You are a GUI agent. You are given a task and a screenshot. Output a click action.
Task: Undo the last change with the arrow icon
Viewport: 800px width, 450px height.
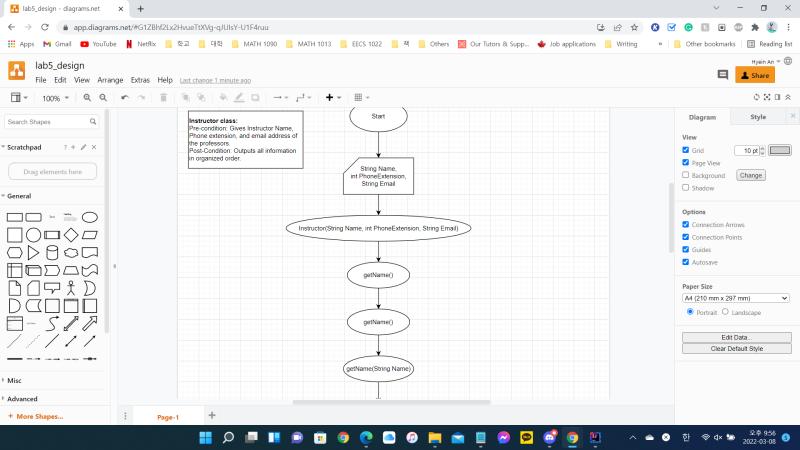coord(125,97)
